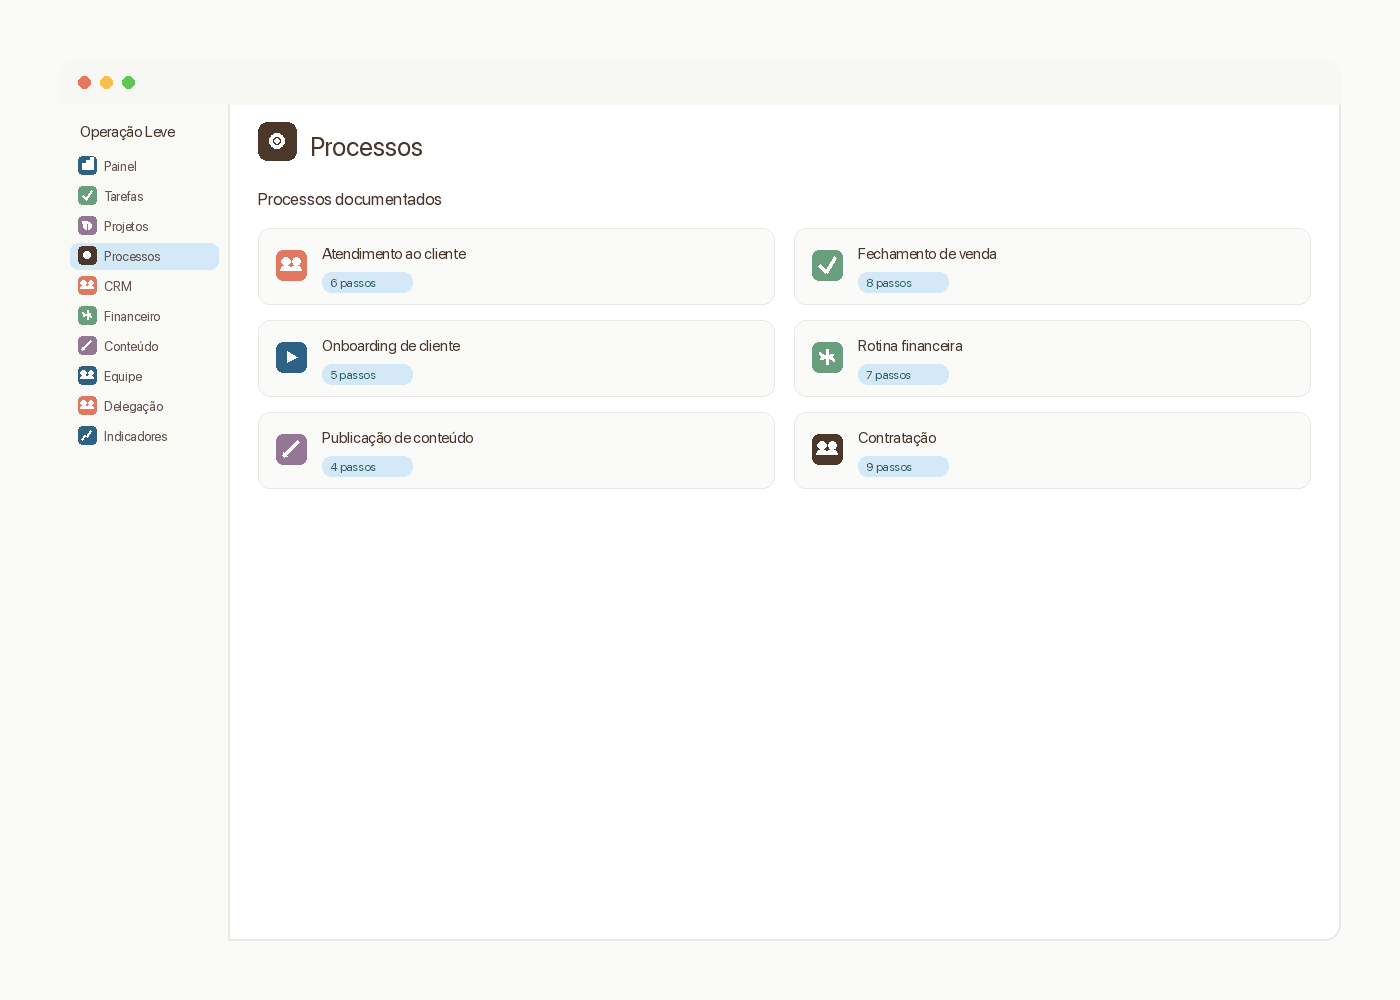1400x1000 pixels.
Task: Click the 9 passos badge
Action: [x=903, y=467]
